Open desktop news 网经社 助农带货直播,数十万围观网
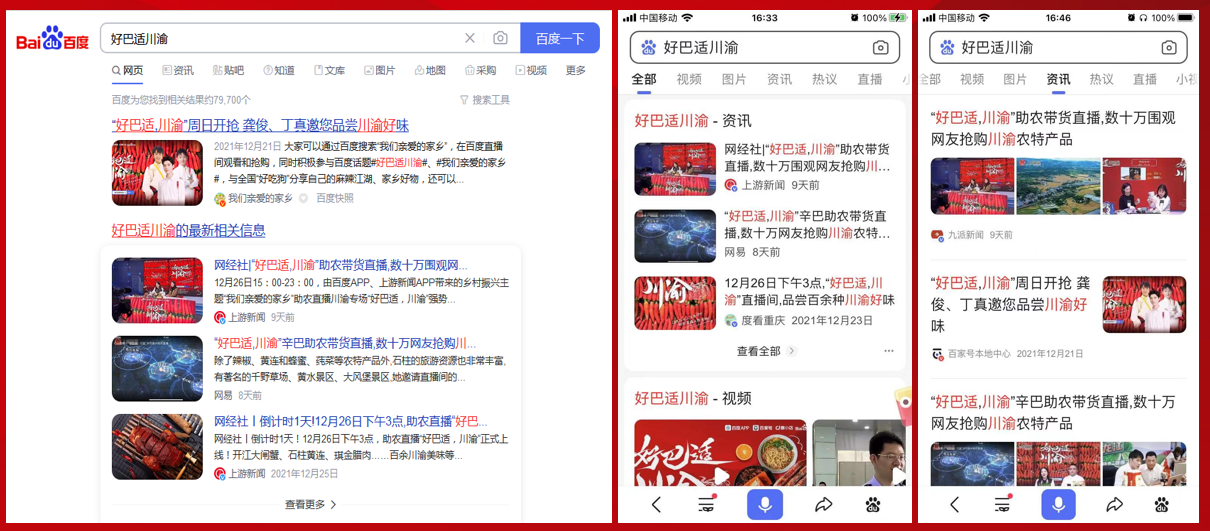Image resolution: width=1210 pixels, height=531 pixels. point(341,265)
